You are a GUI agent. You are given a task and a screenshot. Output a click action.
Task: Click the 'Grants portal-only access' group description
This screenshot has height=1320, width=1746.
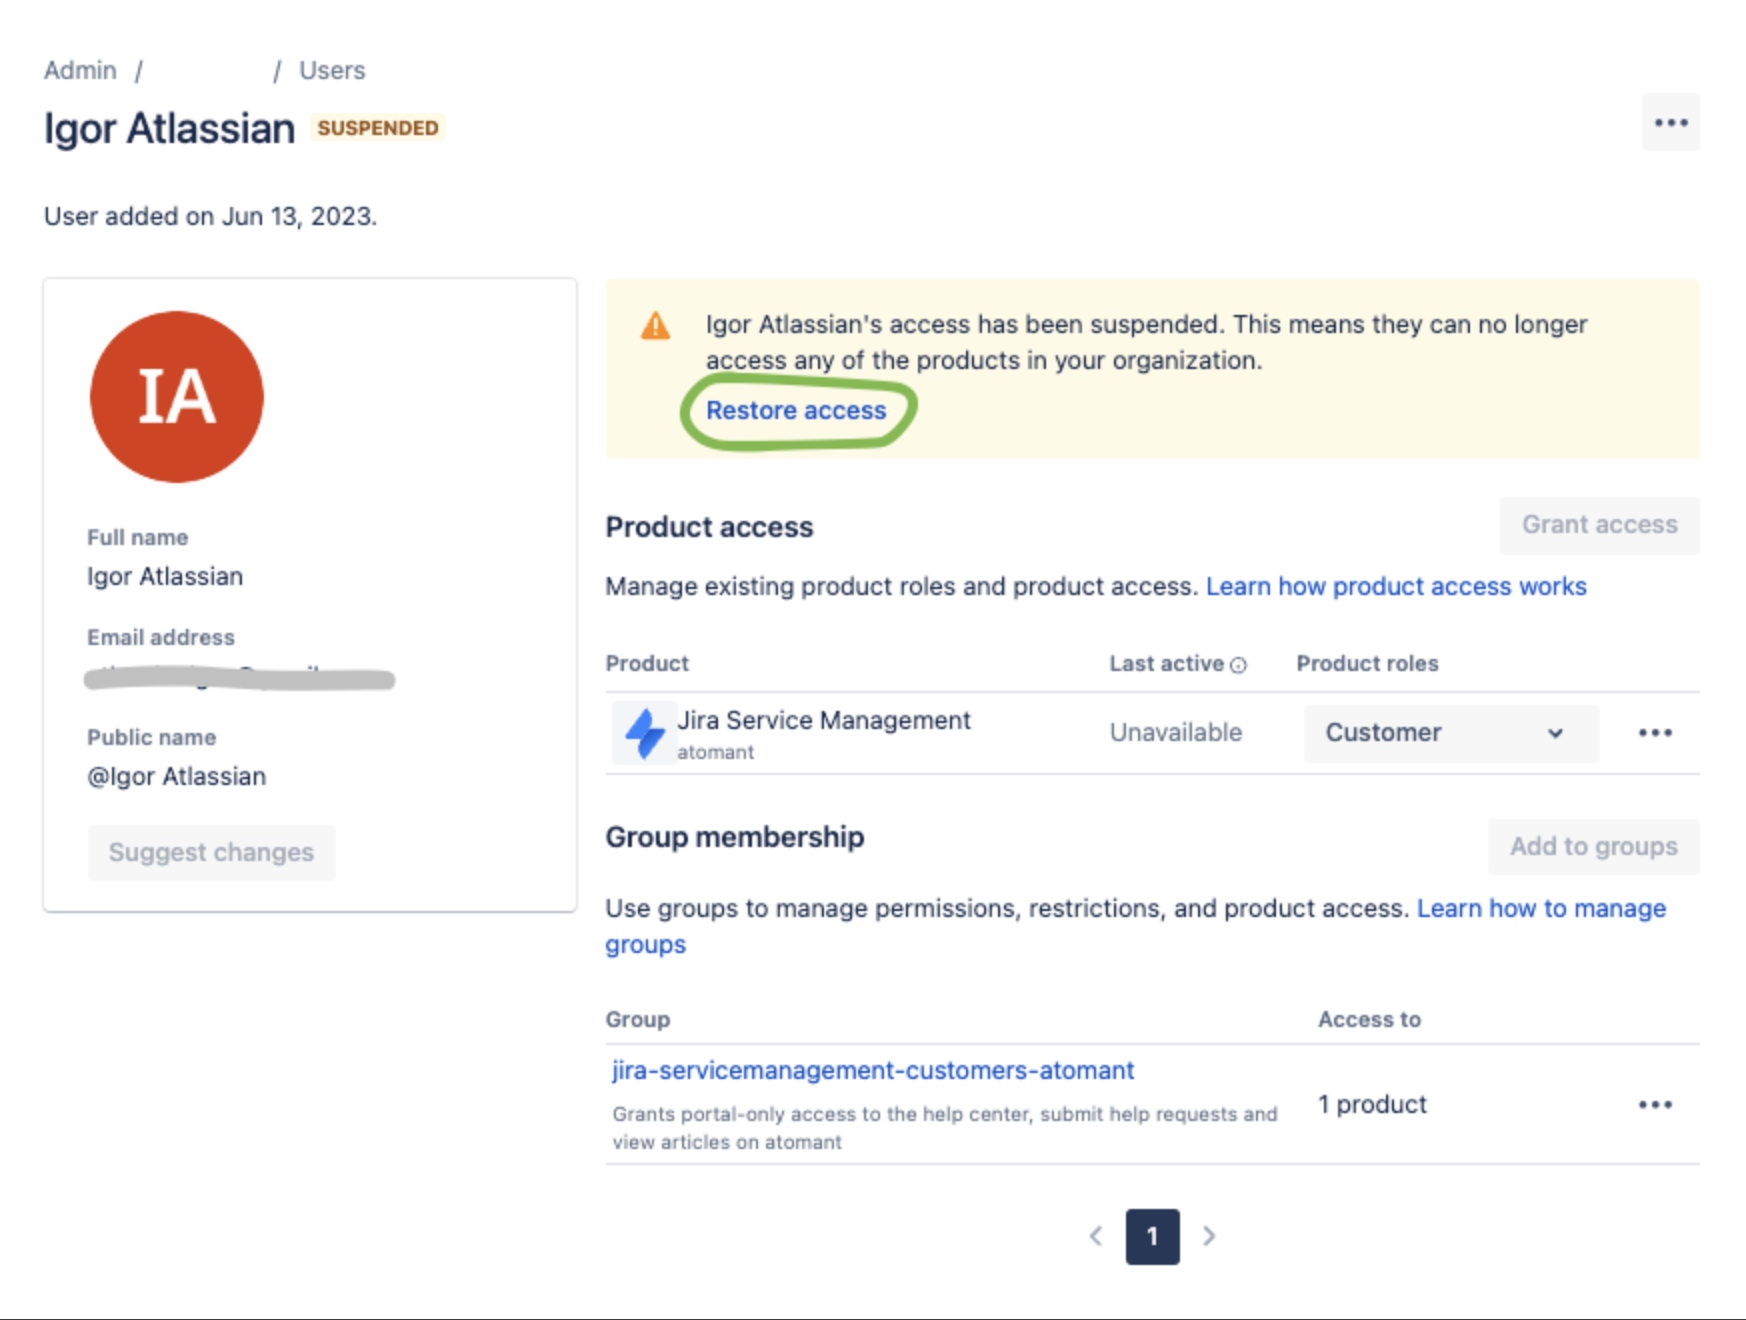945,1128
